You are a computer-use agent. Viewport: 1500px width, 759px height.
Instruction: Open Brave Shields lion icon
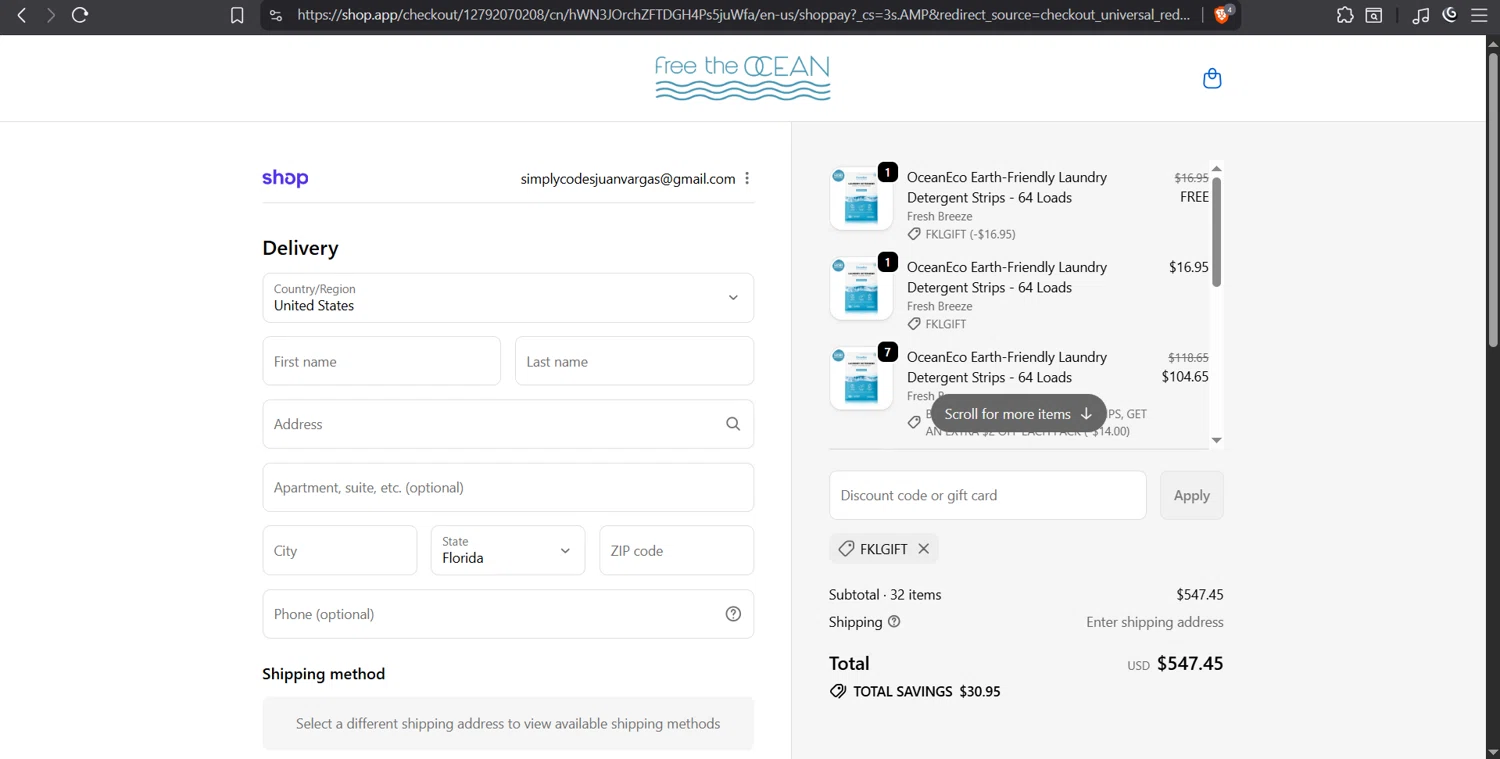tap(1222, 14)
